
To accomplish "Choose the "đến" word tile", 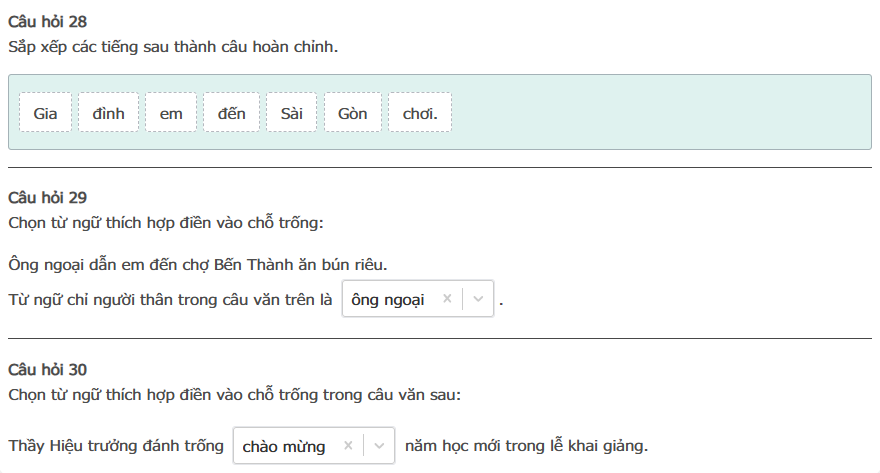I will 231,113.
